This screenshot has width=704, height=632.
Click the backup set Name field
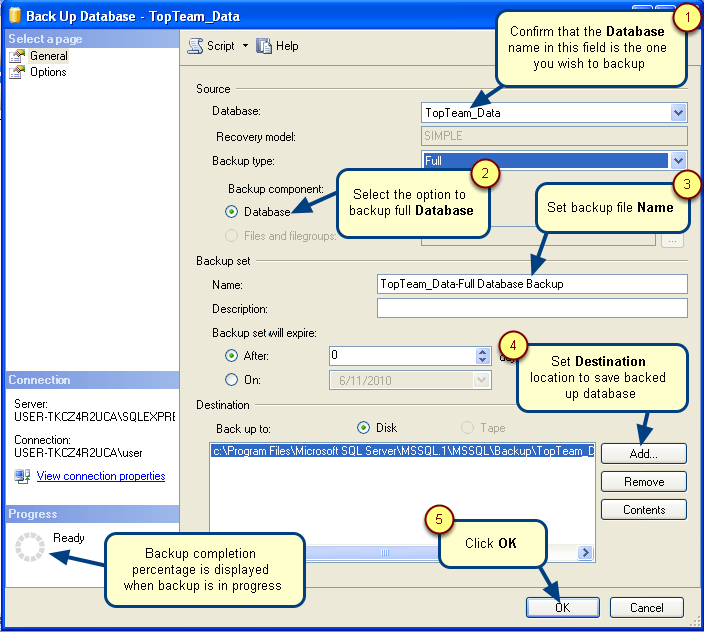point(532,284)
